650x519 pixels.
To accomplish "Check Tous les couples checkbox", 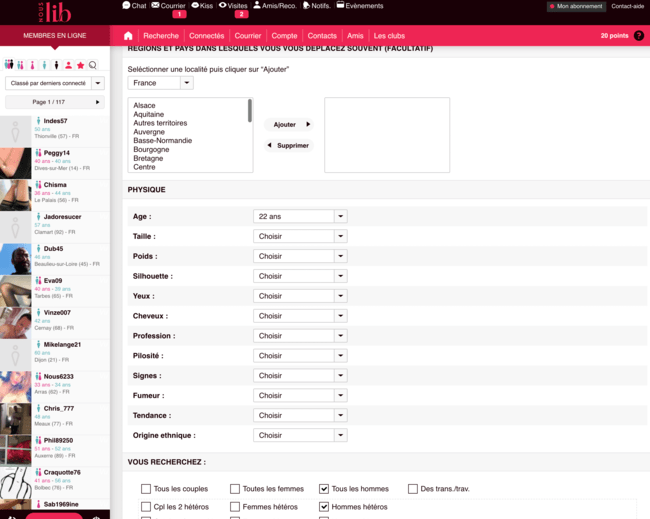I will click(146, 489).
